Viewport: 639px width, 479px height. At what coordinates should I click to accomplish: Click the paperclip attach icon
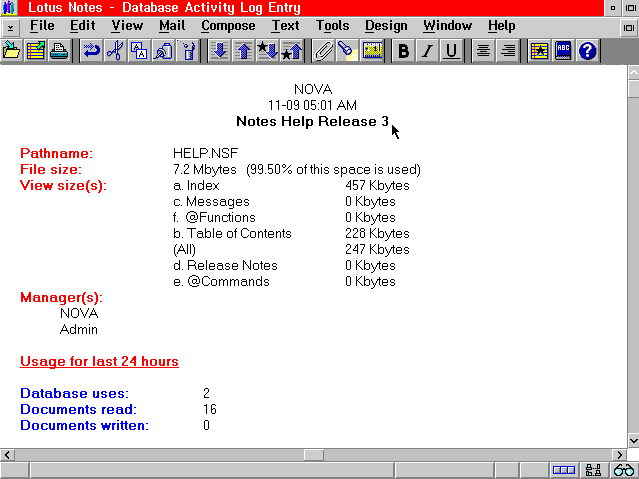(323, 51)
